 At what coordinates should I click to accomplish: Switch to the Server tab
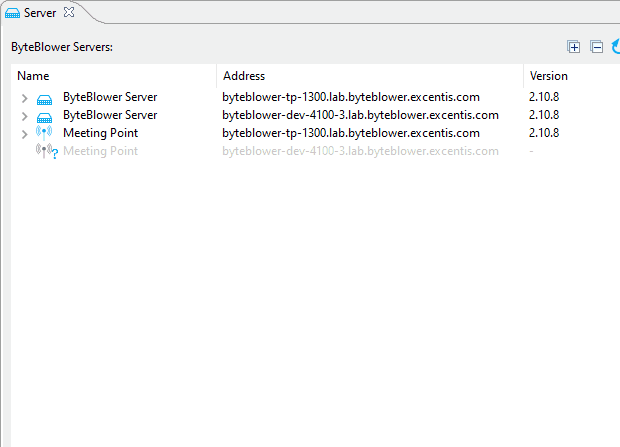click(40, 13)
